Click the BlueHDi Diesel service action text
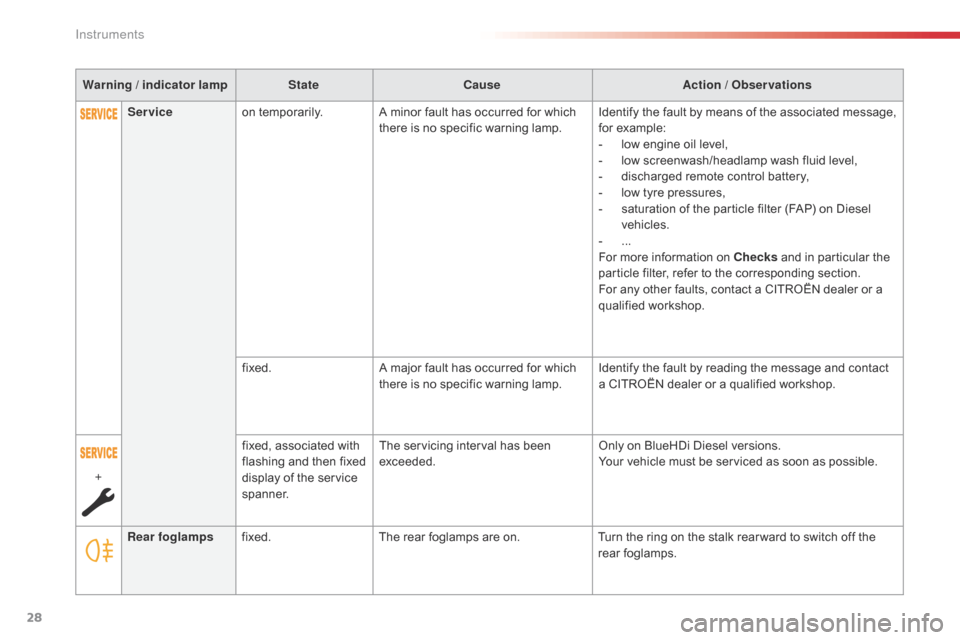The image size is (960, 640). [x=738, y=454]
